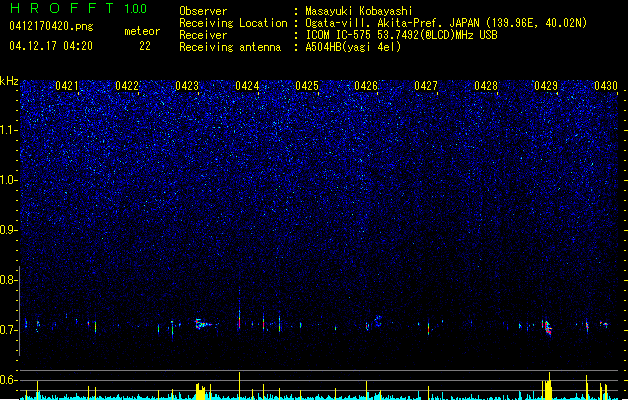
Task: Click the date stamp 04.12.17 04:20
Action: 51,46
